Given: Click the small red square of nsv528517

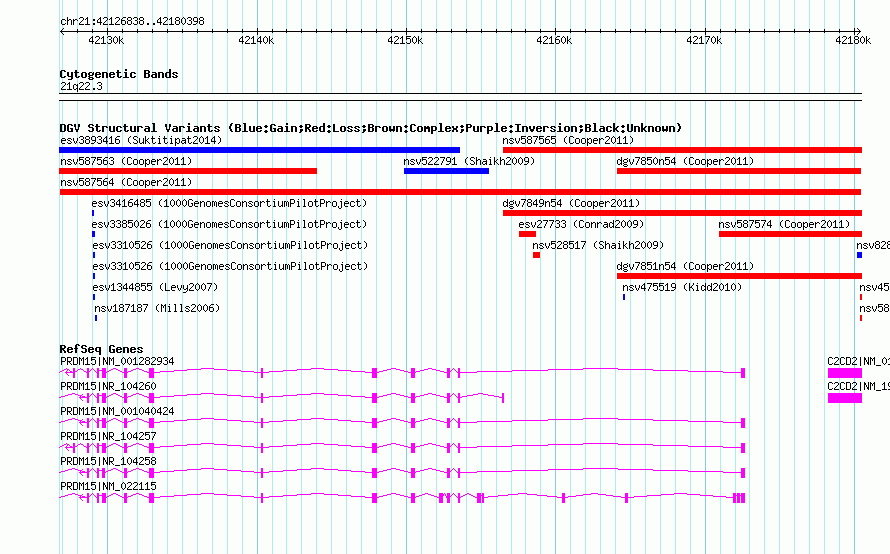Looking at the screenshot, I should pos(536,255).
